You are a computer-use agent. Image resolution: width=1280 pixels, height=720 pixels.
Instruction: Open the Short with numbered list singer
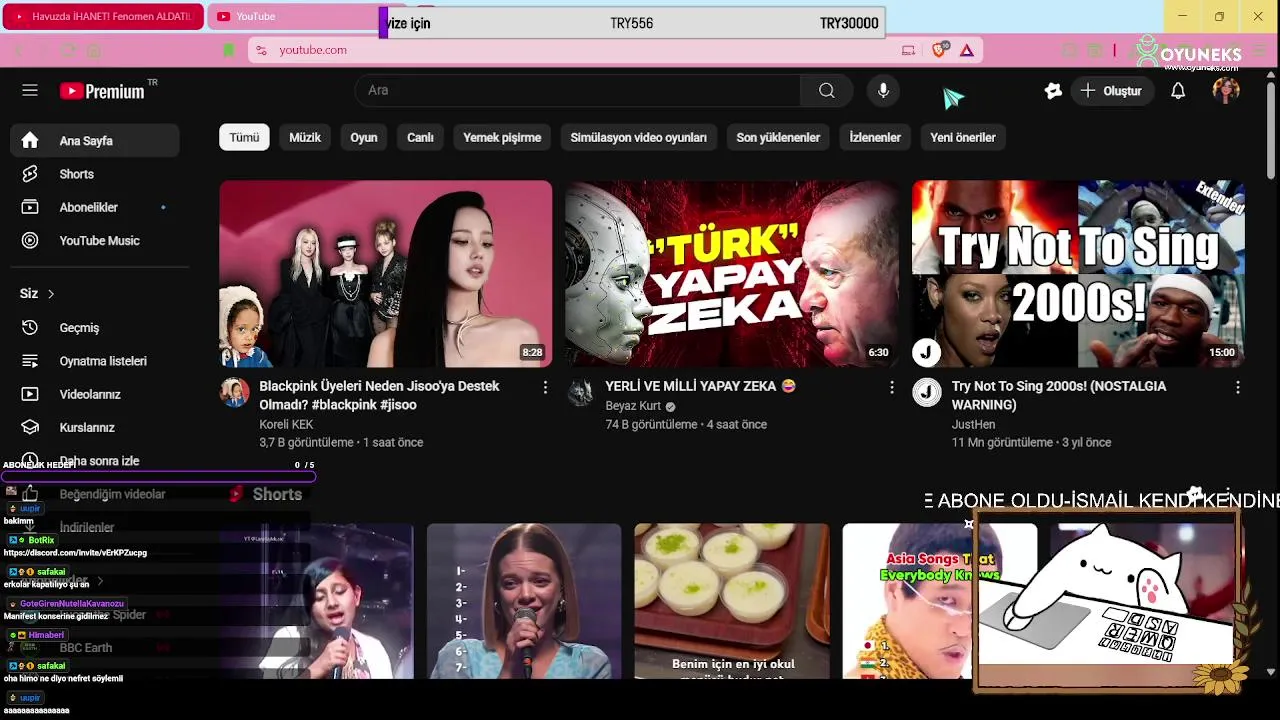point(524,601)
